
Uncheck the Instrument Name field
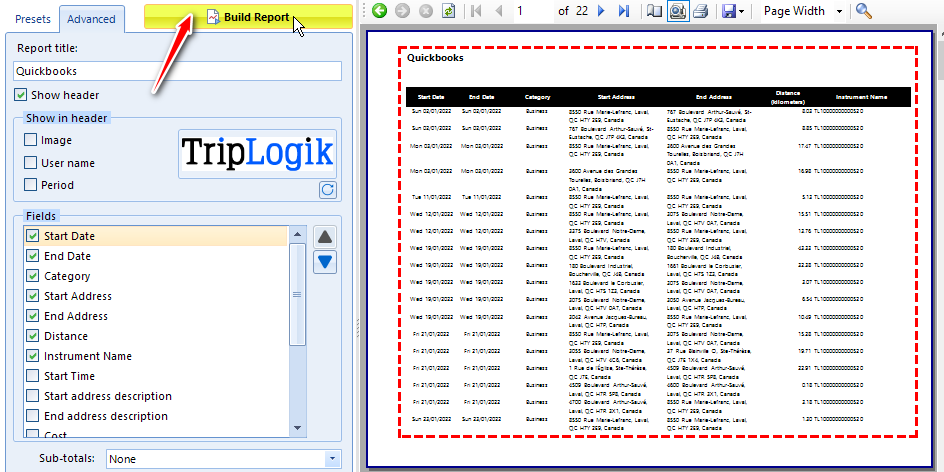pyautogui.click(x=33, y=356)
